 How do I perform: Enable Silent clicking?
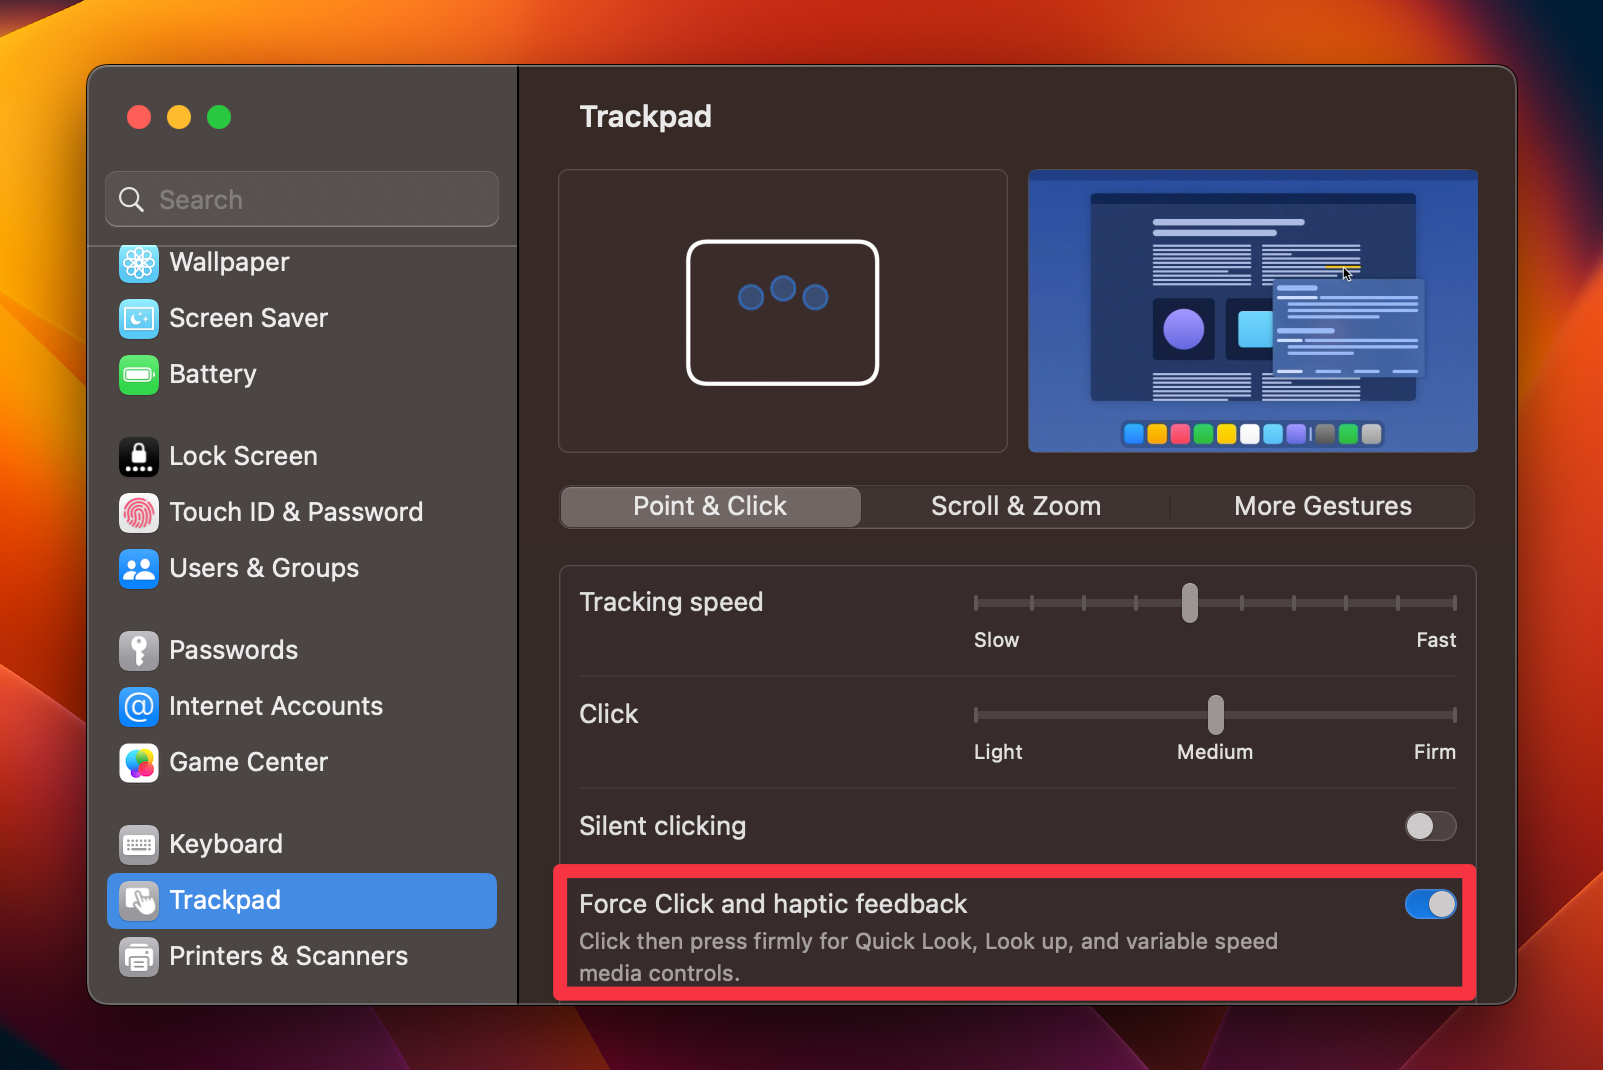tap(1430, 826)
